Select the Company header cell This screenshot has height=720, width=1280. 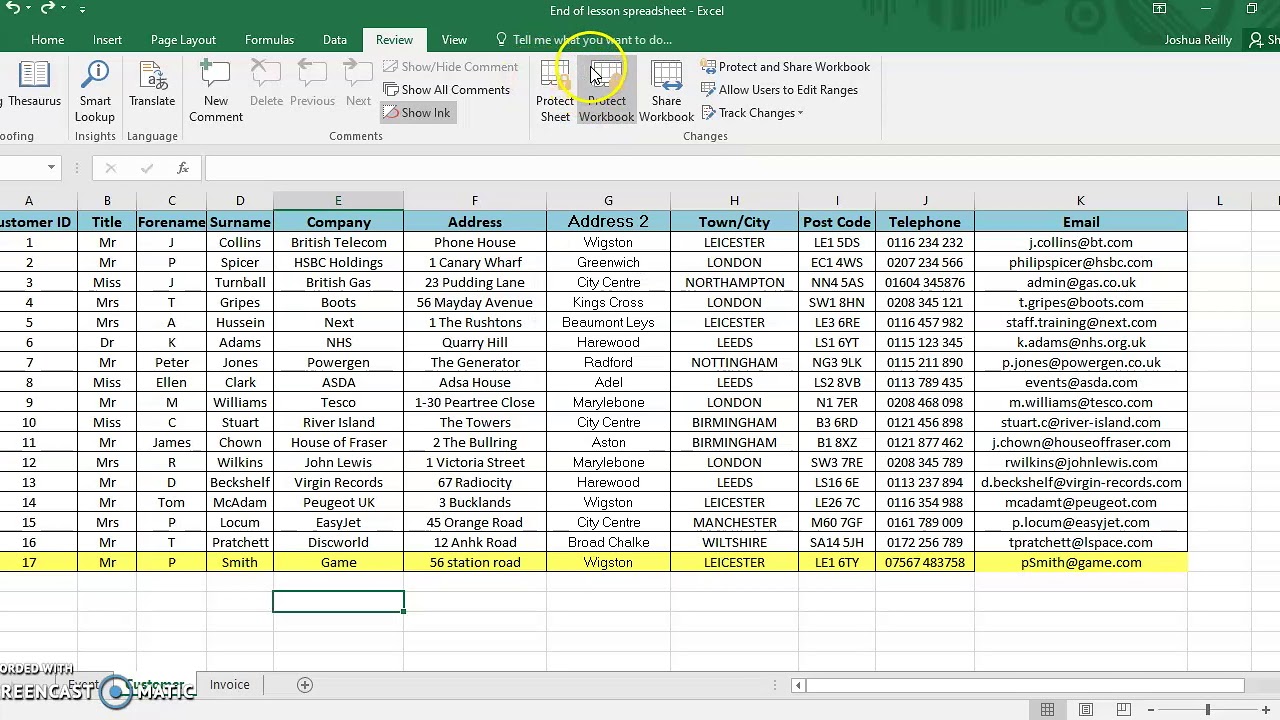pos(338,222)
